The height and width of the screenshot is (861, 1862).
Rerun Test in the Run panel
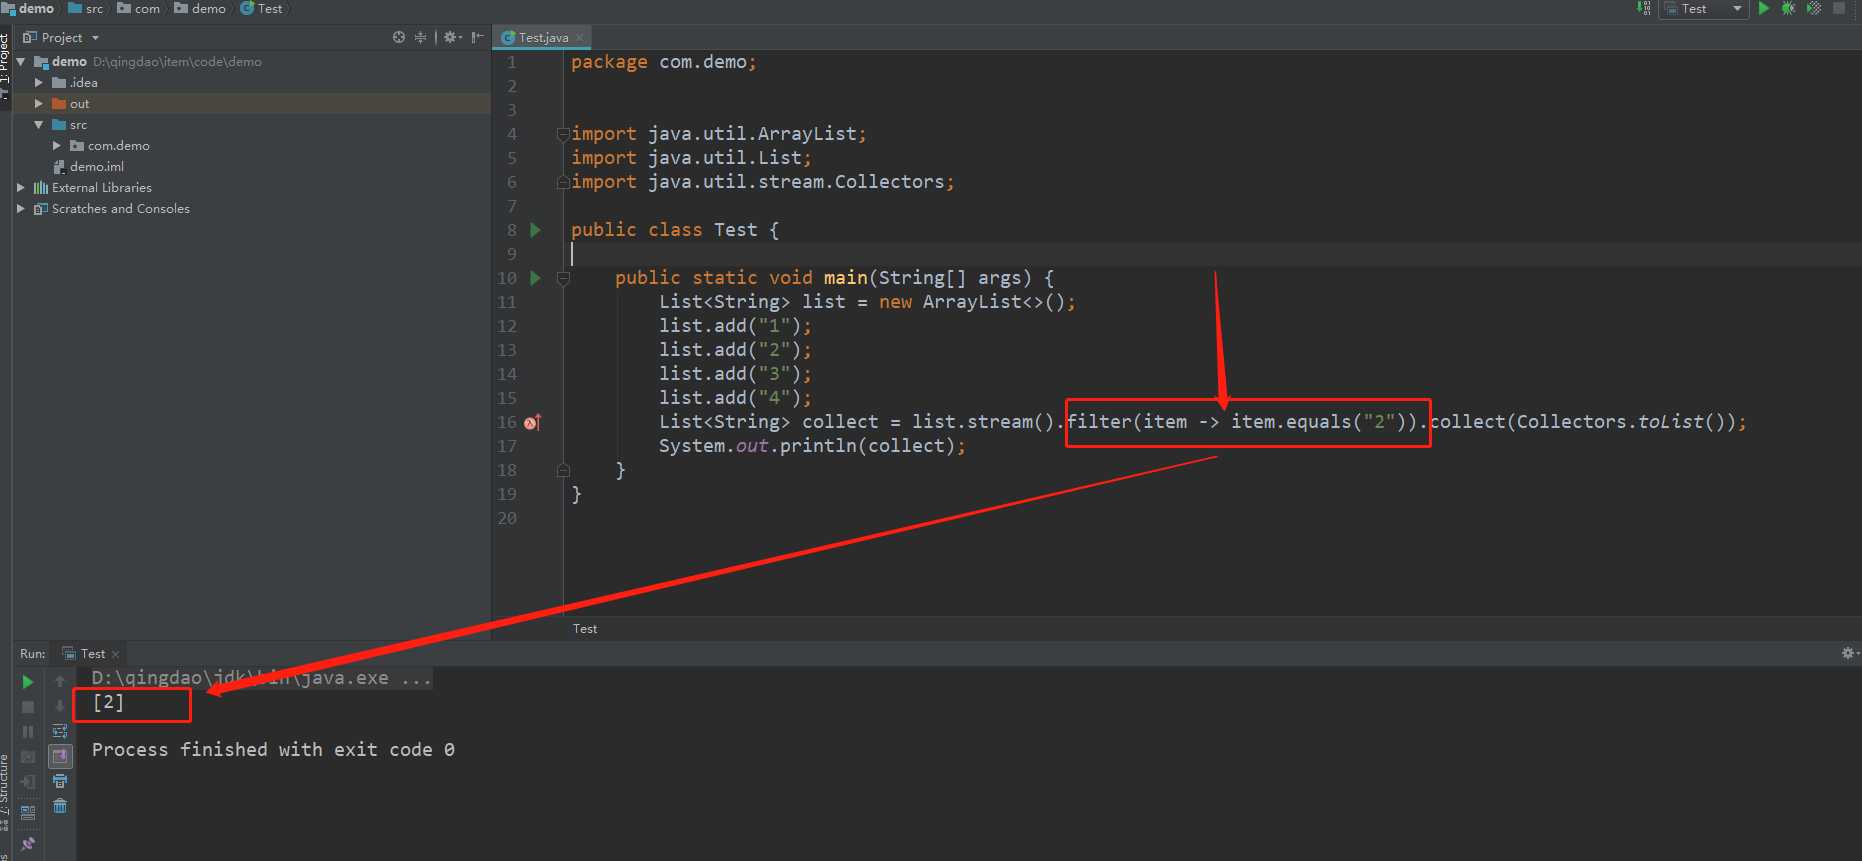[28, 682]
